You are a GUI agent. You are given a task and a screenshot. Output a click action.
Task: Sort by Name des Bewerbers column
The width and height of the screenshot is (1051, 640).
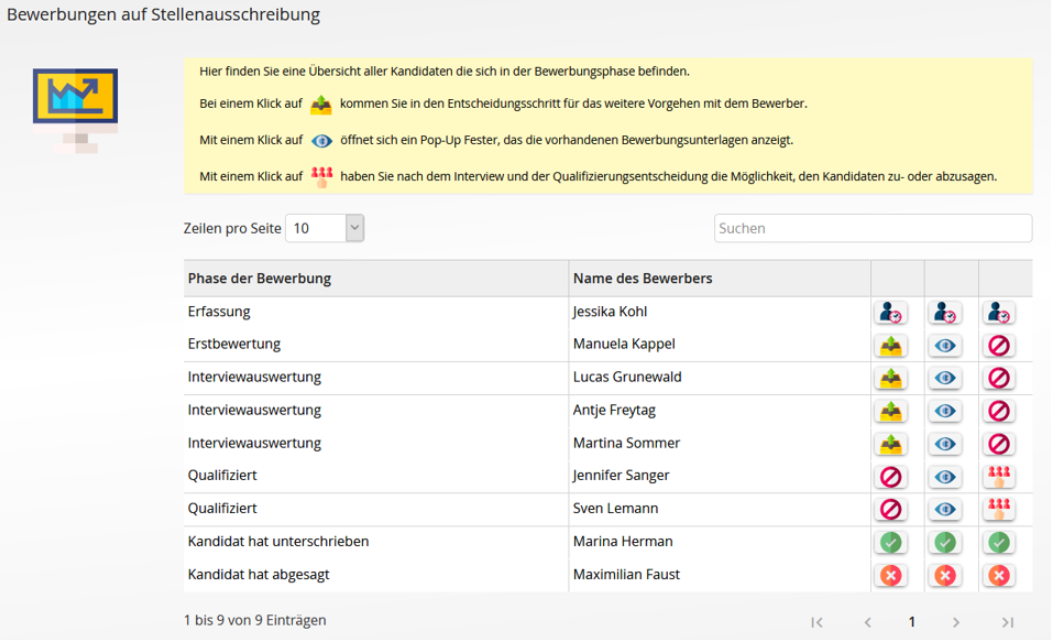642,278
